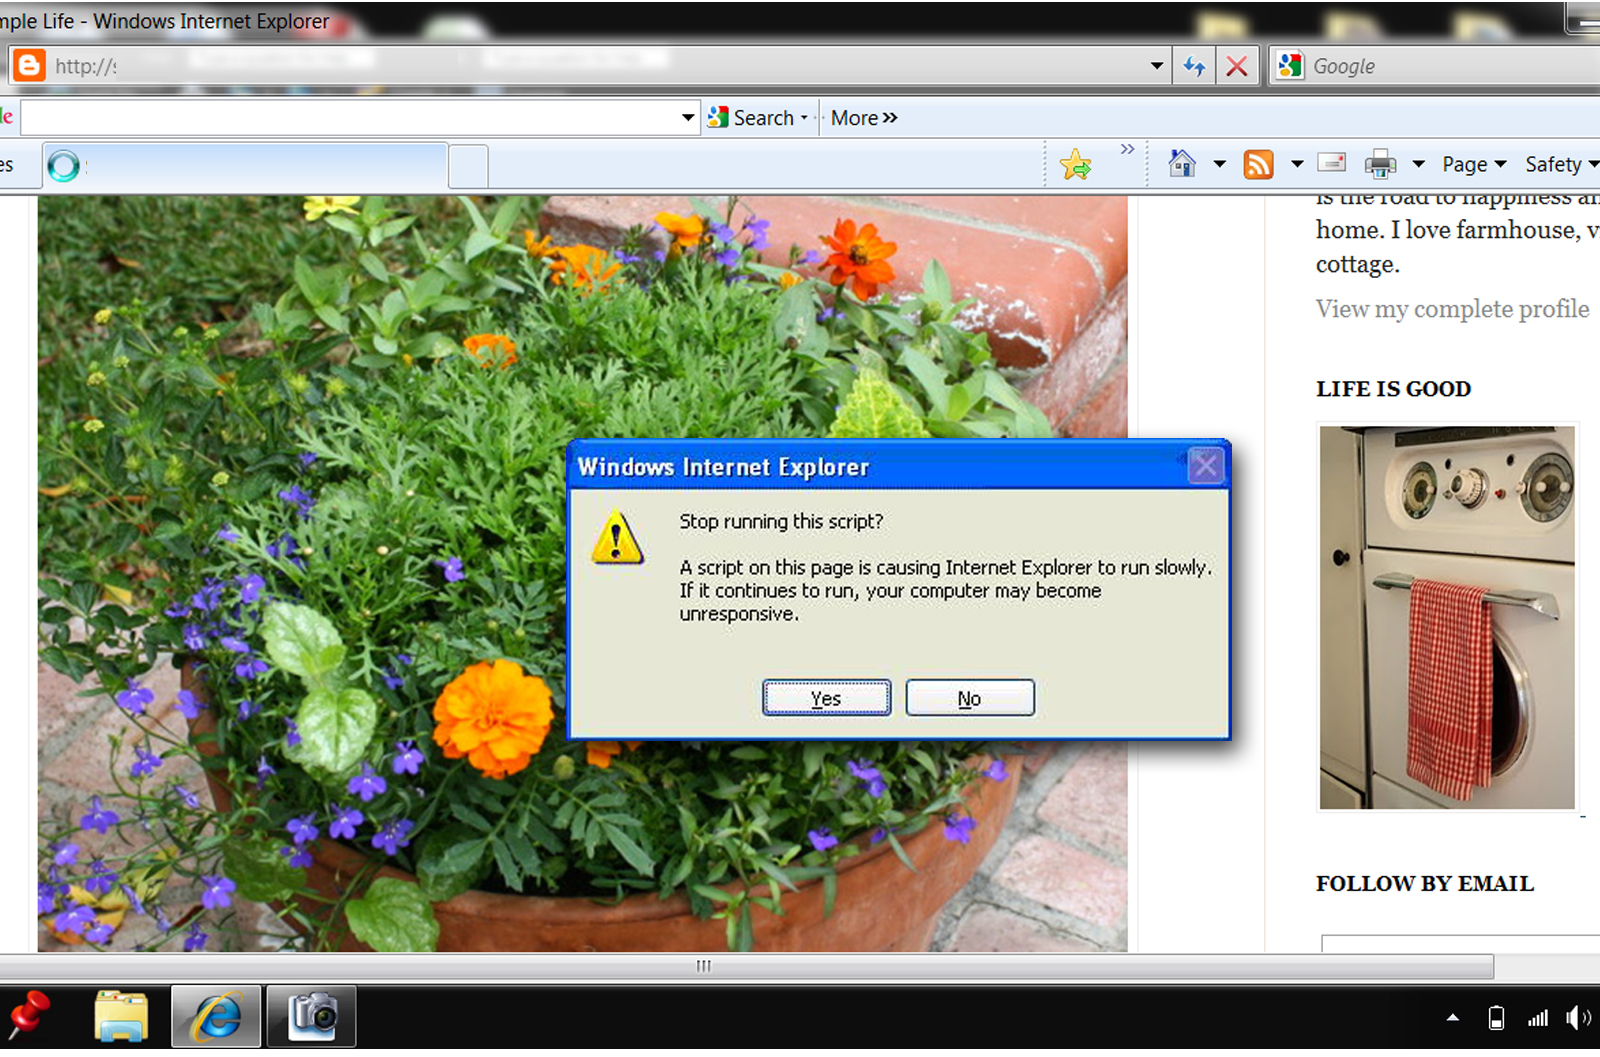Click the red pushpin icon in the taskbar
The width and height of the screenshot is (1600, 1057).
point(30,1016)
